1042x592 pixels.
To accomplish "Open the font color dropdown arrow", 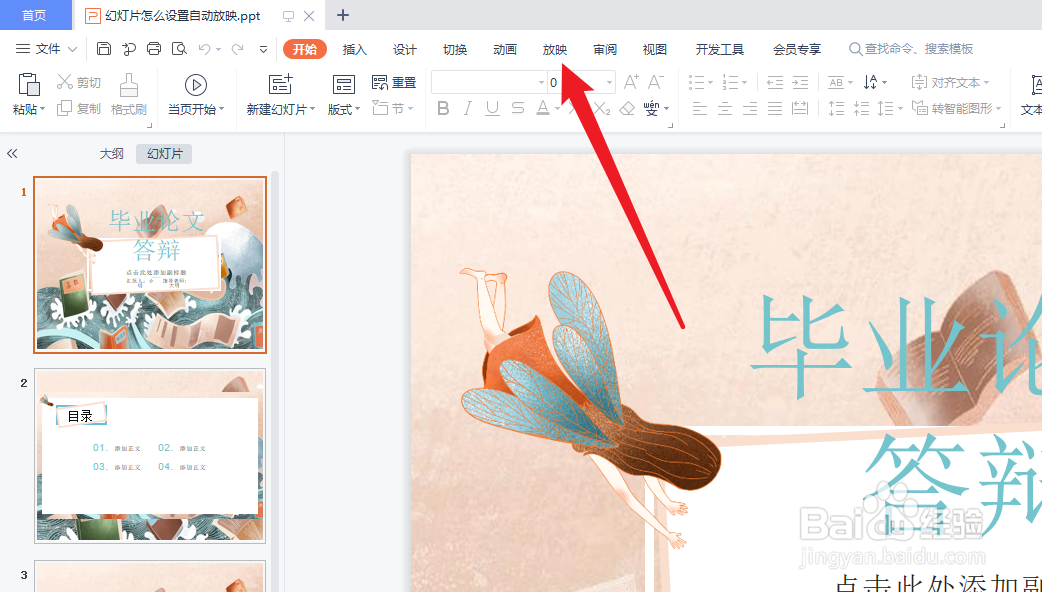I will pos(557,109).
